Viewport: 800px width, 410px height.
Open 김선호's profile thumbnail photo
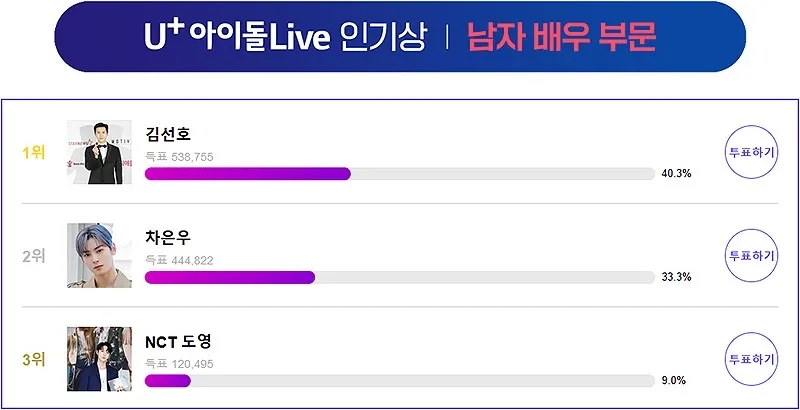[99, 152]
